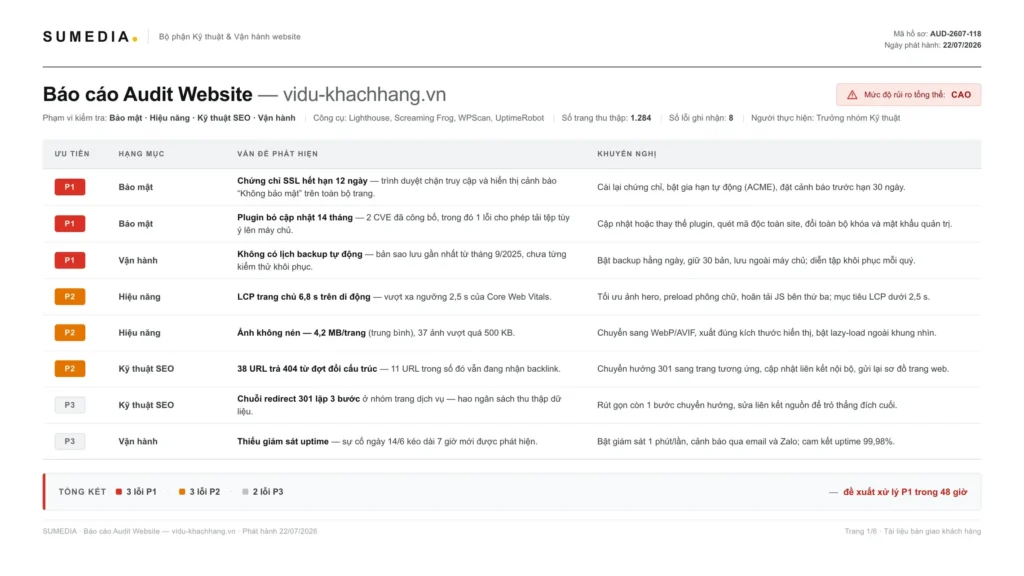The width and height of the screenshot is (1024, 576).
Task: Click "Vận hành" category in the backup row
Action: pos(138,261)
